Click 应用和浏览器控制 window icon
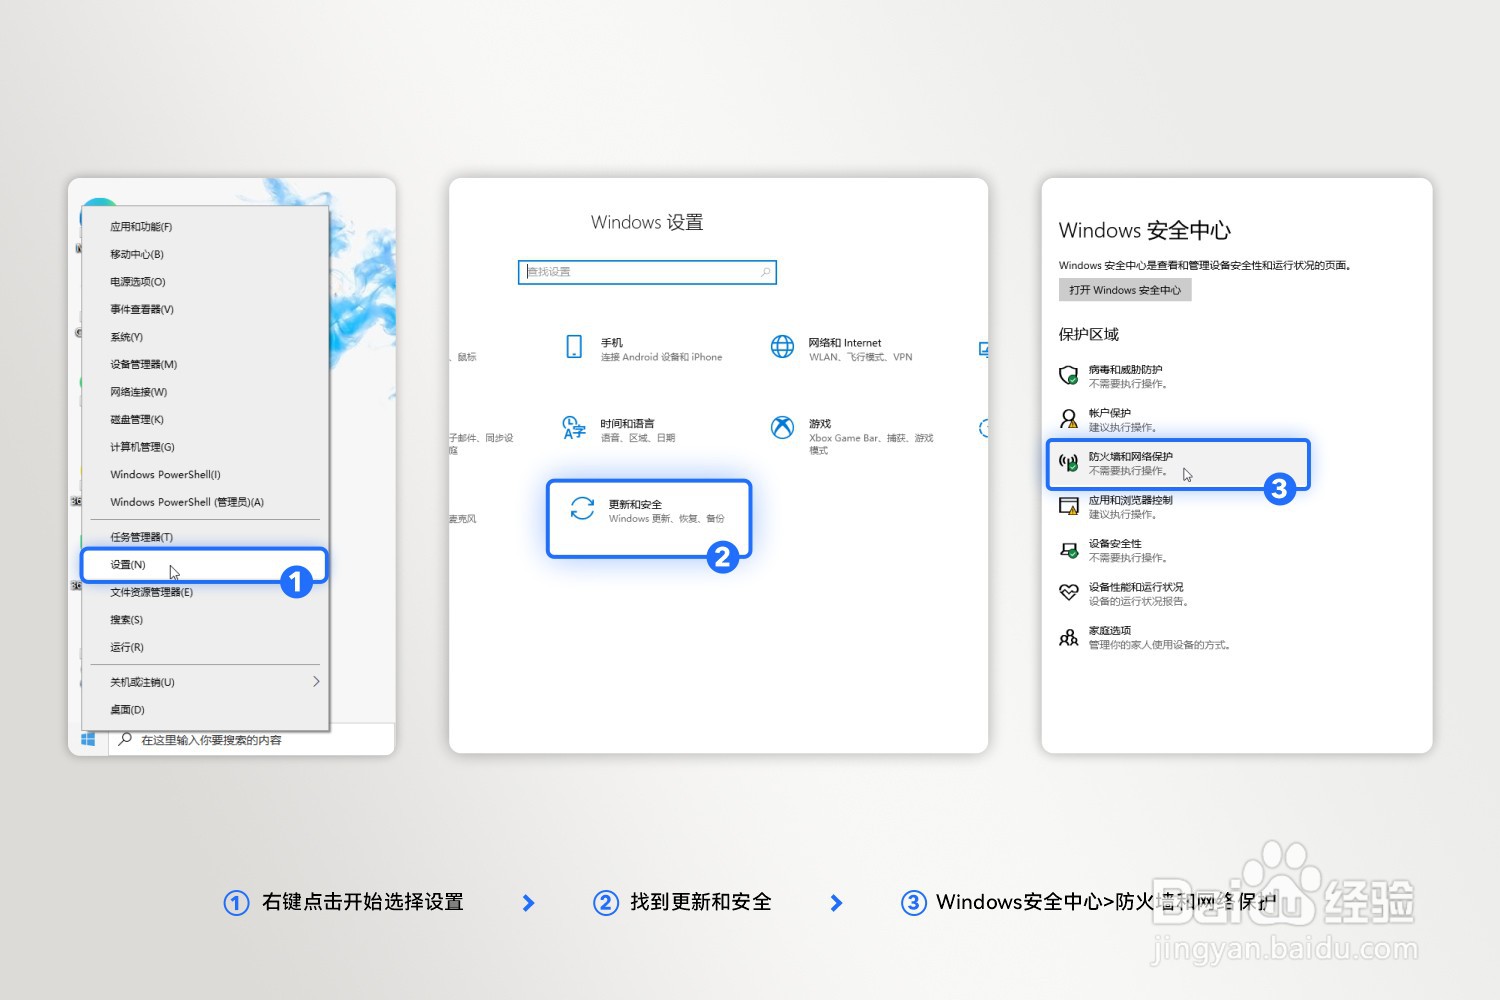Viewport: 1500px width, 1000px height. [x=1069, y=506]
